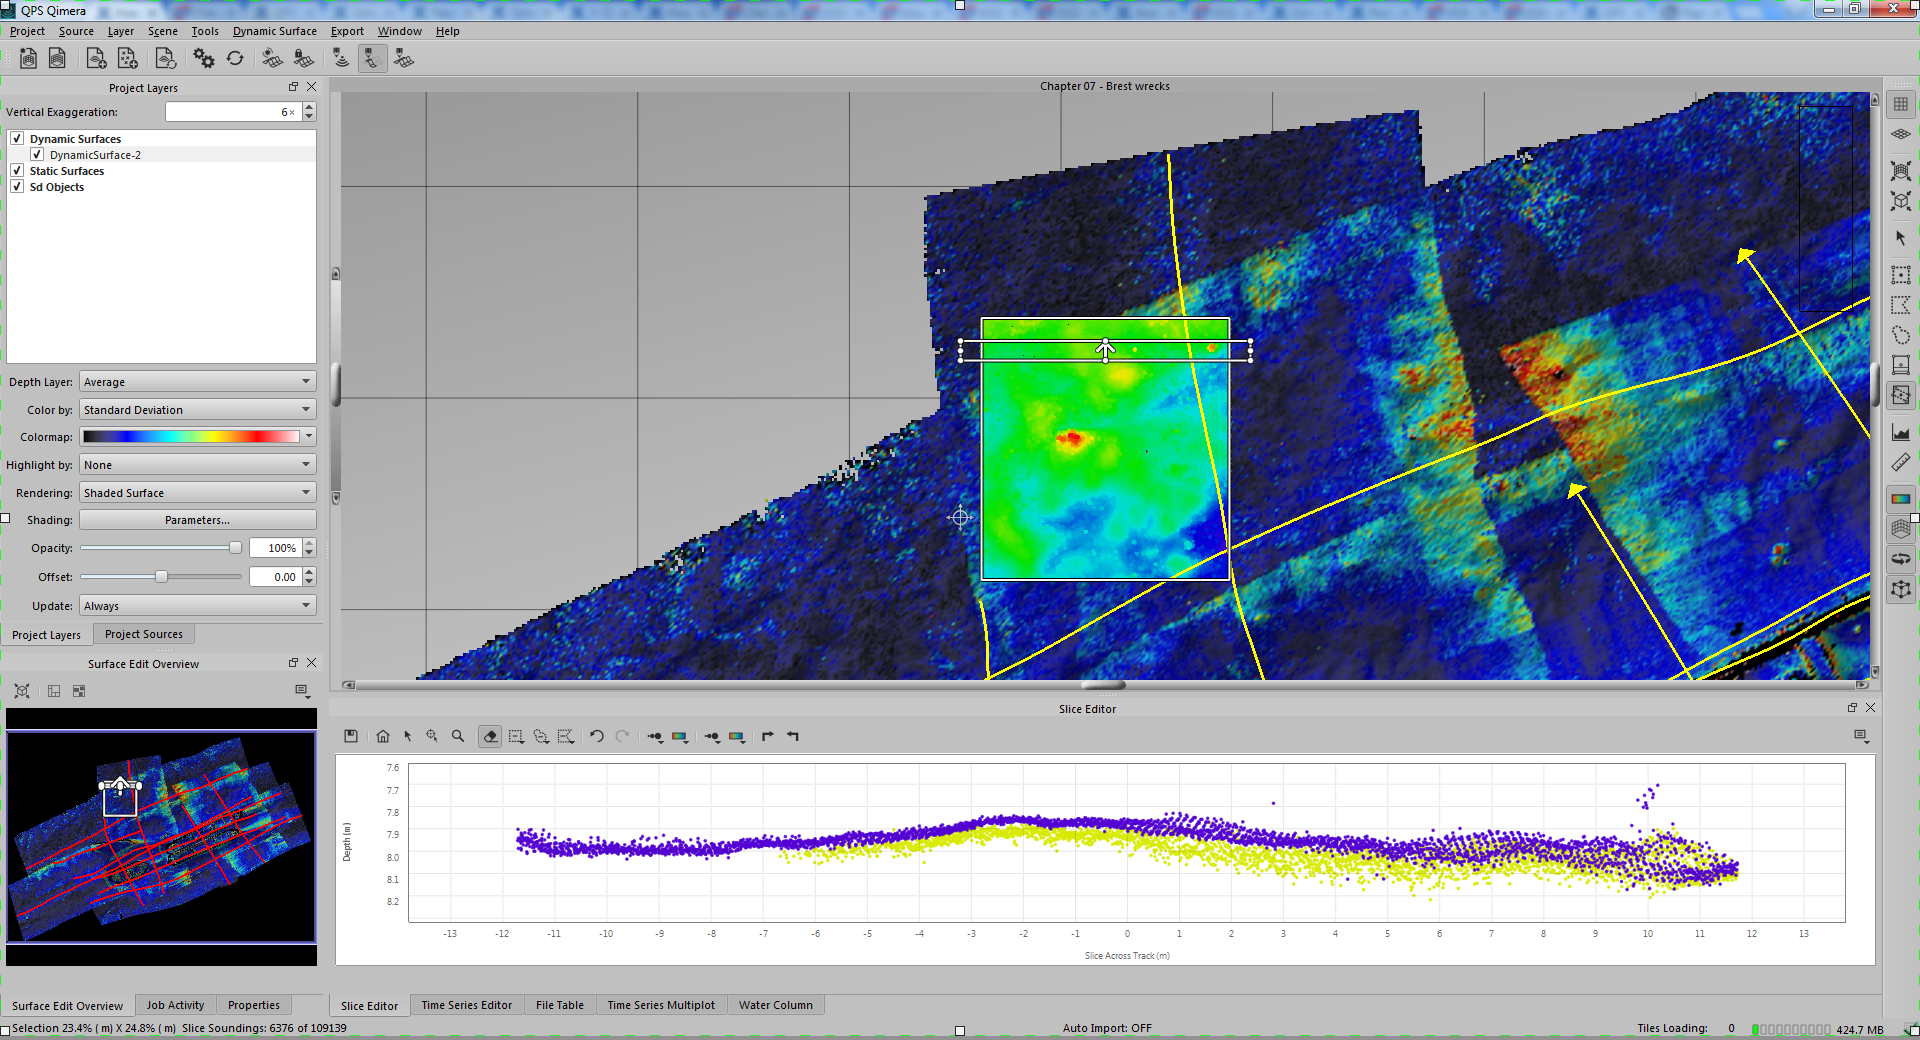This screenshot has width=1920, height=1040.
Task: Select the ruler measure tool in right sidebar
Action: 1901,462
